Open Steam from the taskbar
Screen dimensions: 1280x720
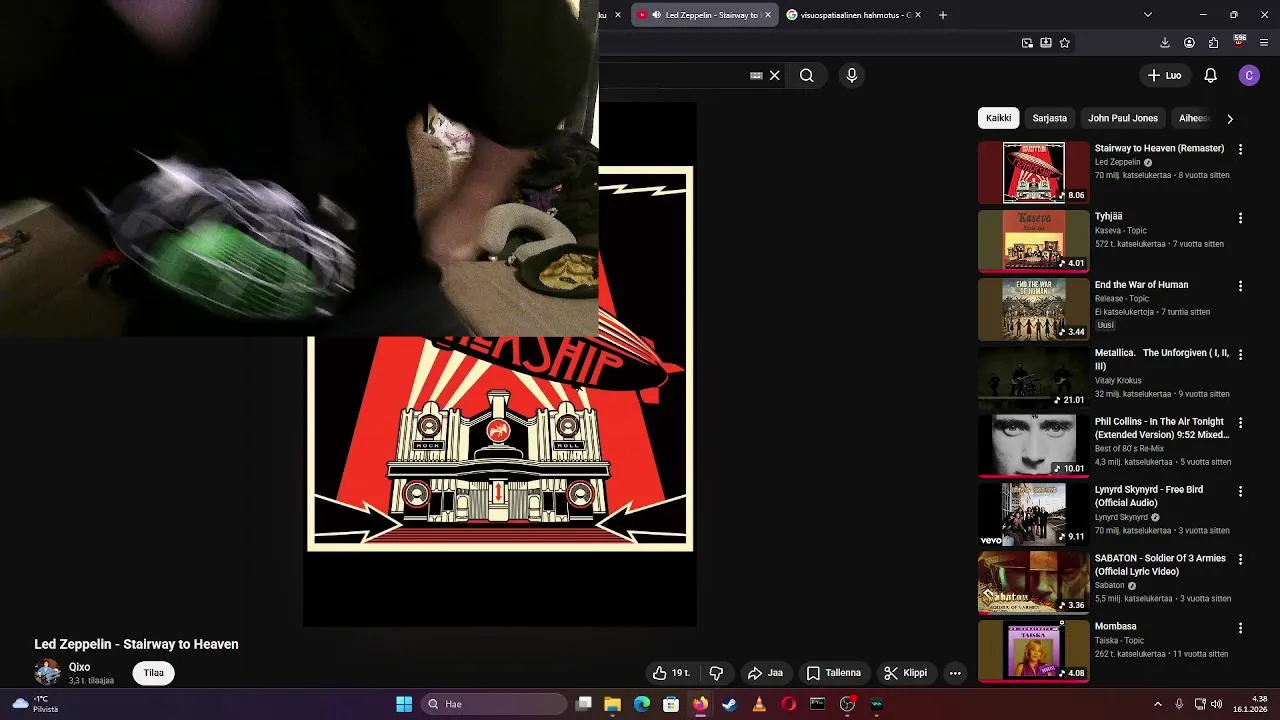[730, 704]
